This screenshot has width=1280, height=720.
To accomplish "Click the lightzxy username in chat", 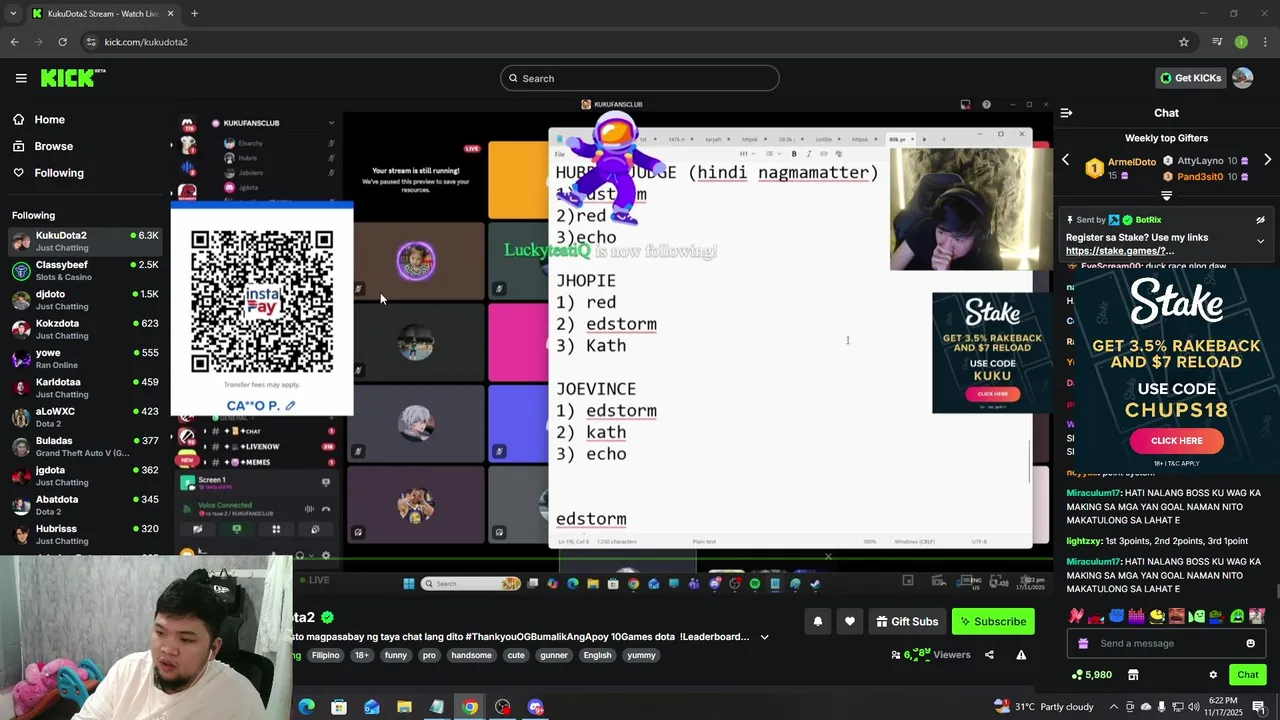I will 1083,541.
